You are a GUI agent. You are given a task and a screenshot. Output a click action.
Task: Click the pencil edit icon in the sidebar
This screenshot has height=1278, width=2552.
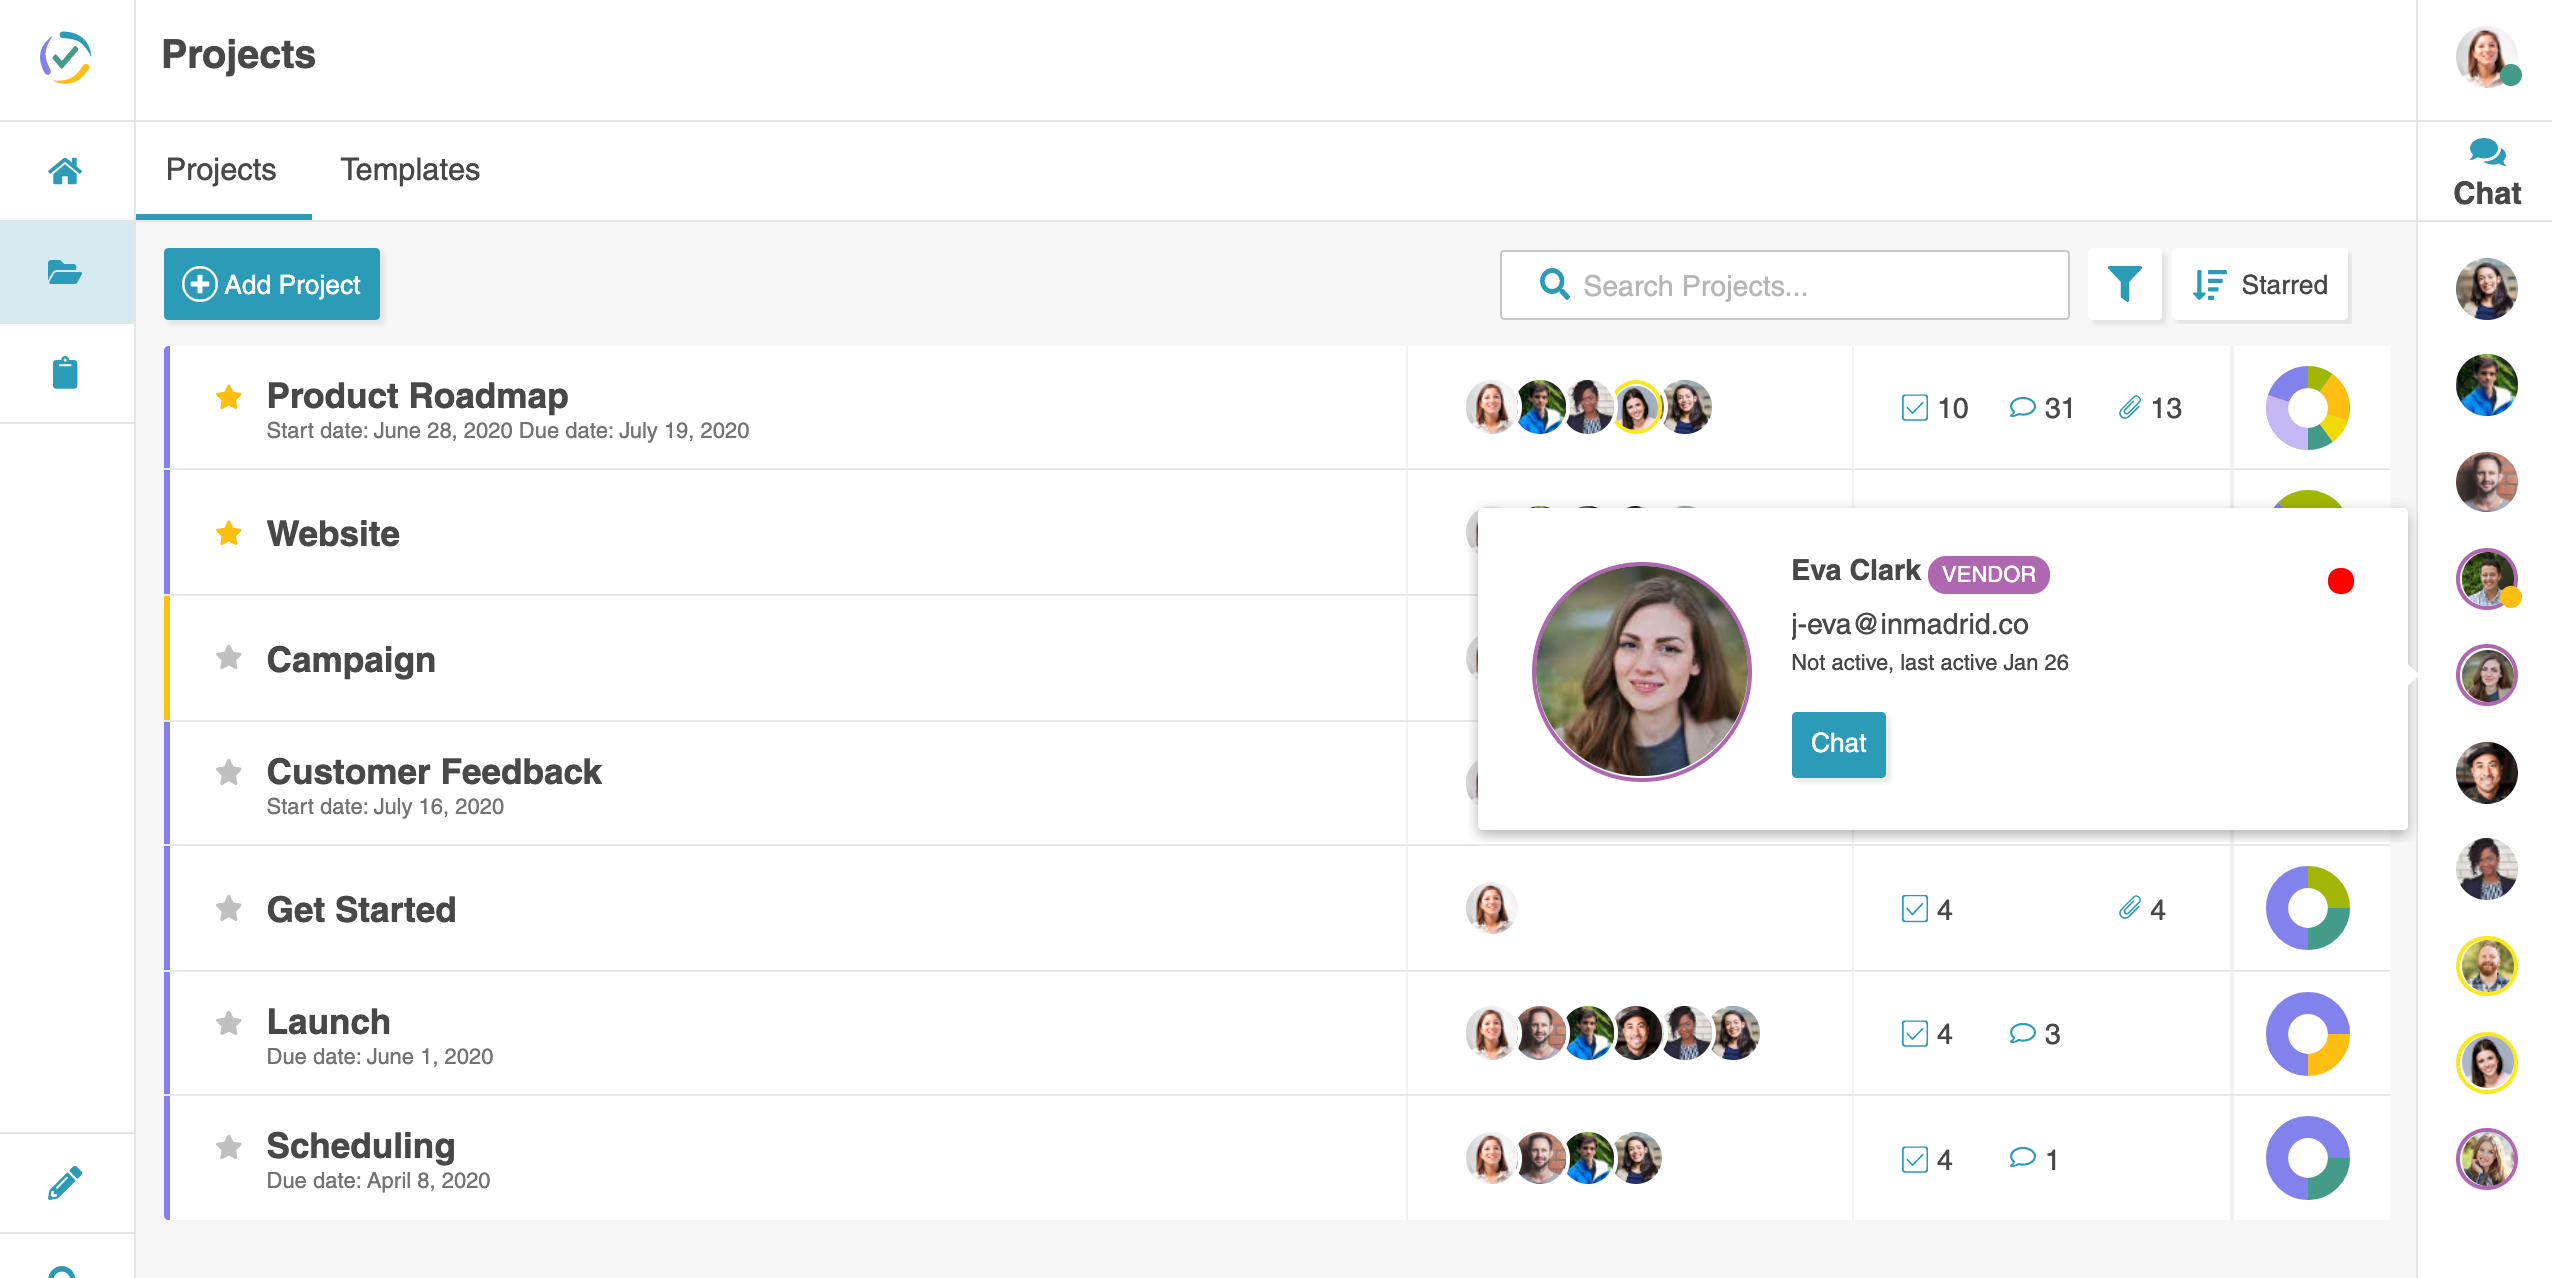65,1183
